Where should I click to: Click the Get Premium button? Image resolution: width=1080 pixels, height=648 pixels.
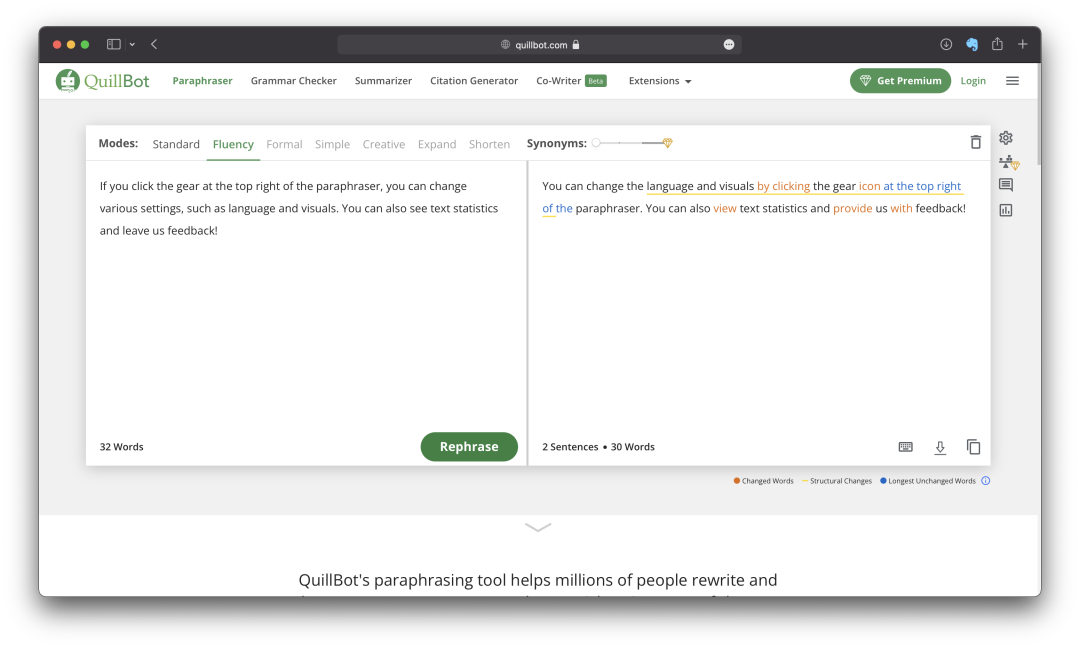coord(900,81)
